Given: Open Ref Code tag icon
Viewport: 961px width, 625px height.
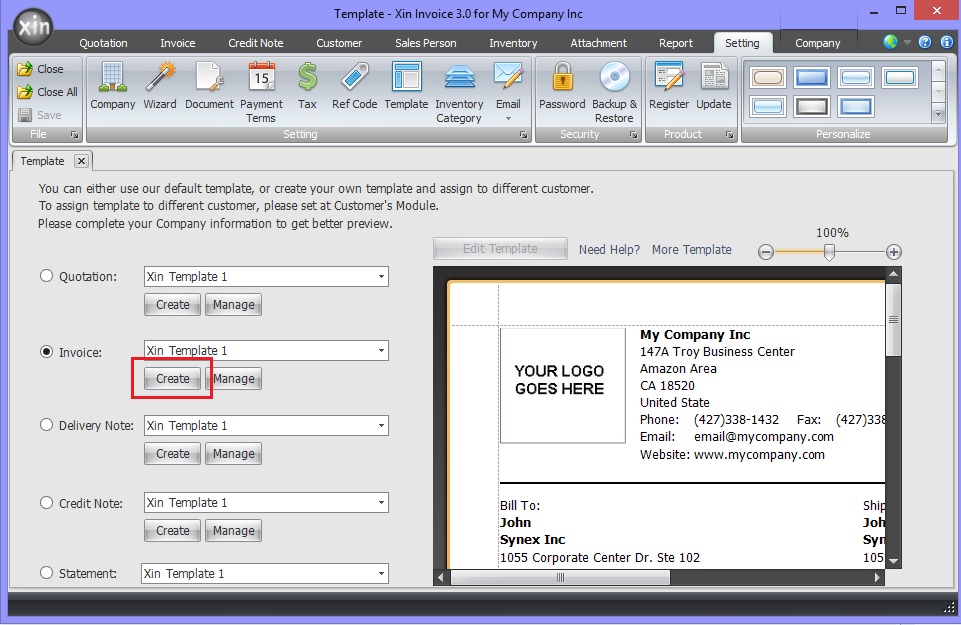Looking at the screenshot, I should [354, 85].
